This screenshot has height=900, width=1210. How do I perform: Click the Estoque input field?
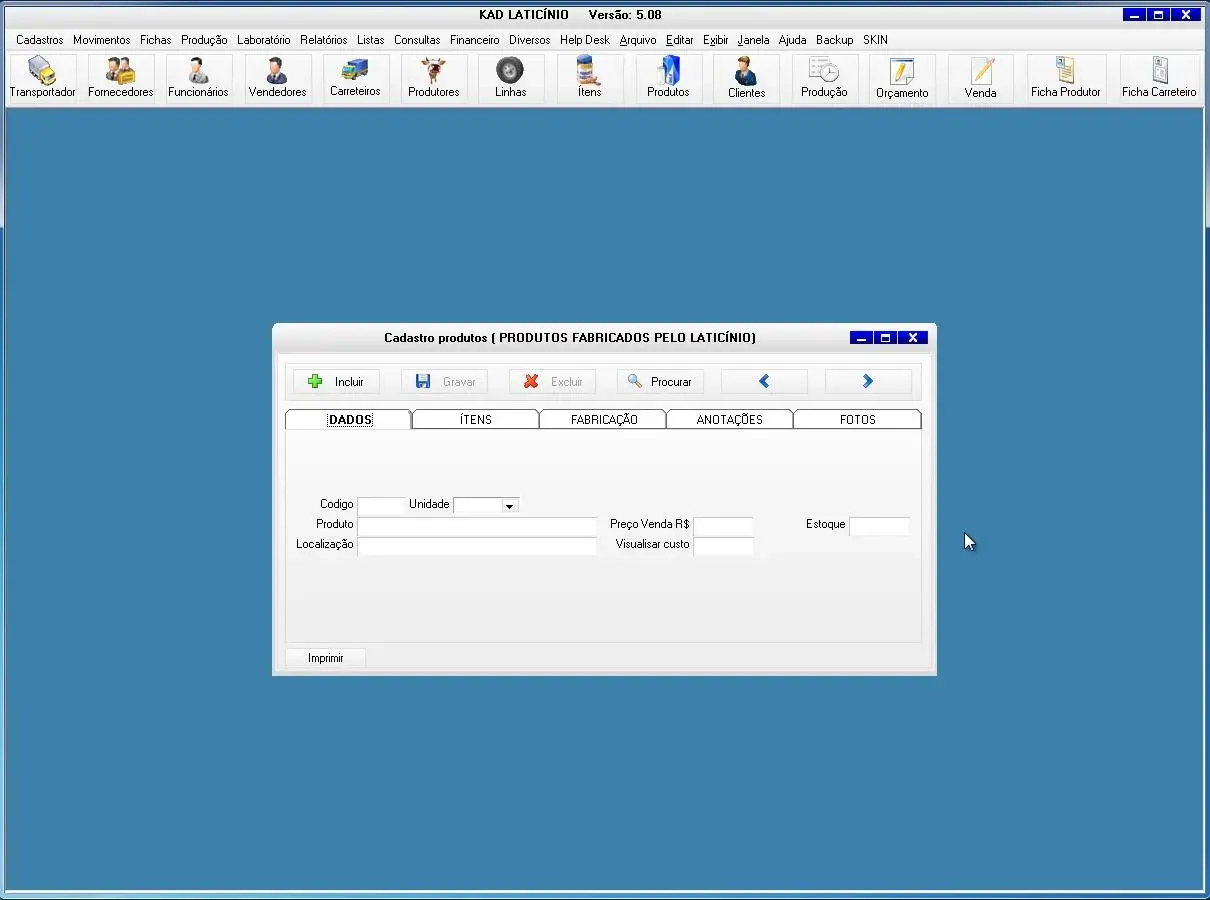tap(879, 526)
